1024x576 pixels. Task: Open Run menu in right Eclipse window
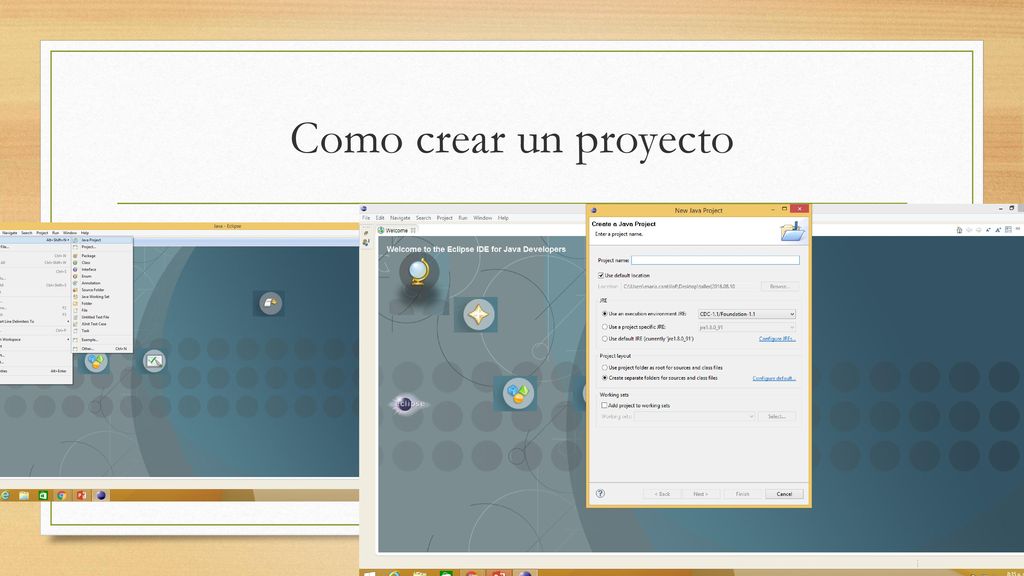click(x=463, y=218)
